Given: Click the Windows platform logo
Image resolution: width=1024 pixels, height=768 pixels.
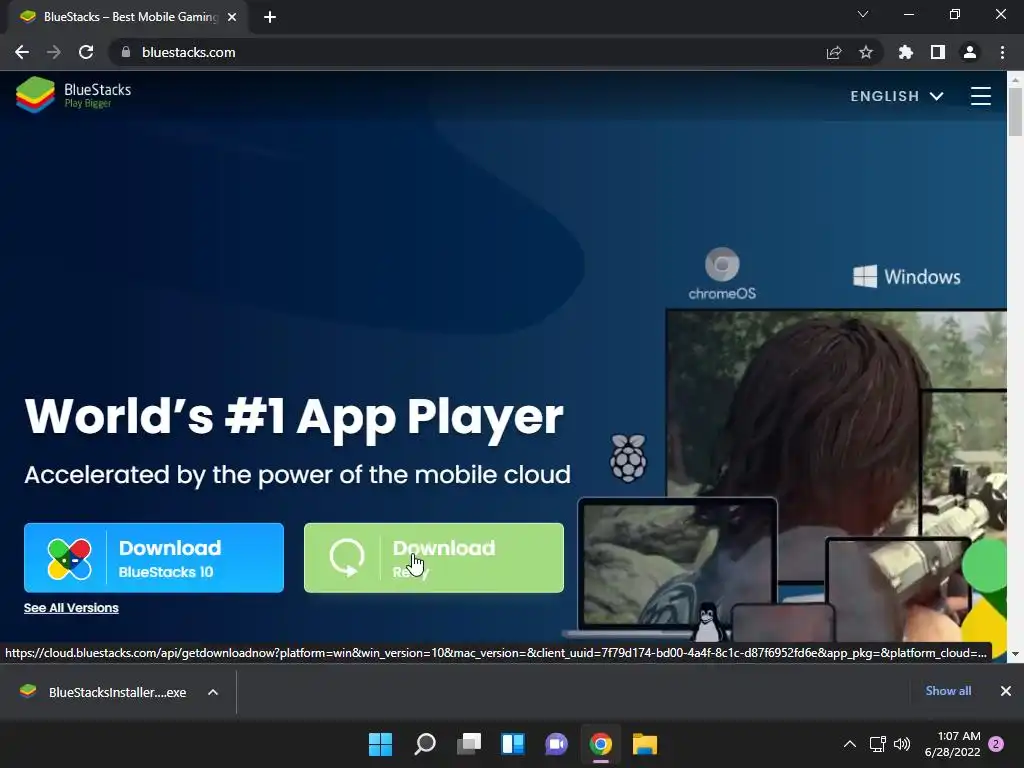Looking at the screenshot, I should [906, 276].
